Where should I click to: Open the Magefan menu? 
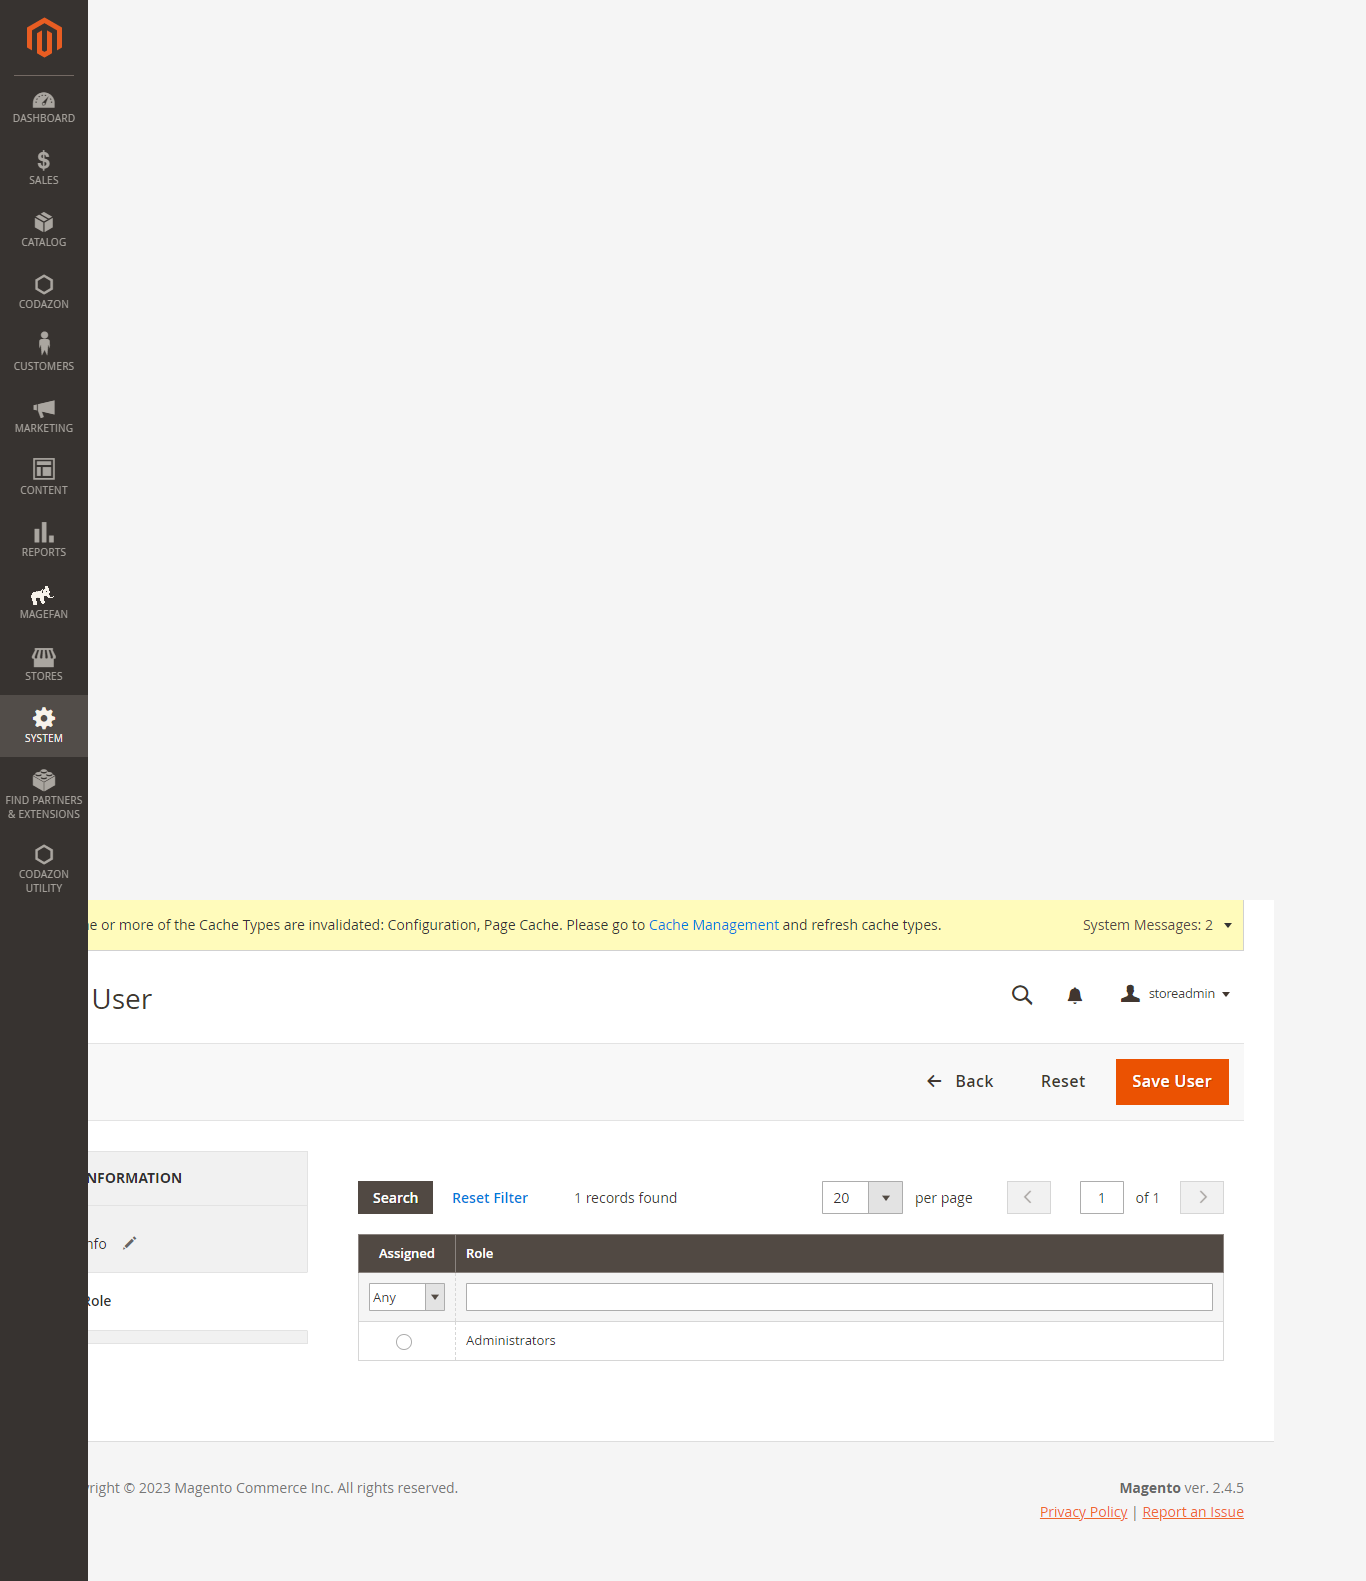(x=44, y=602)
